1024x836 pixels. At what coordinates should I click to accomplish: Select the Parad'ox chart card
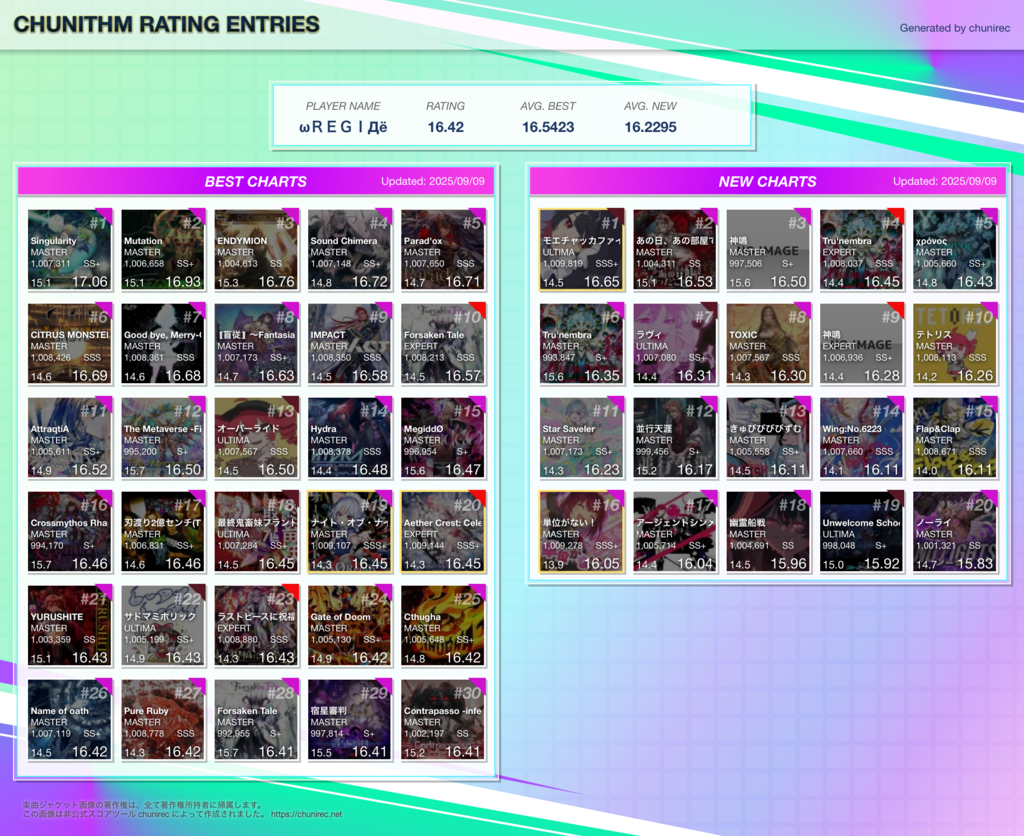pos(443,250)
